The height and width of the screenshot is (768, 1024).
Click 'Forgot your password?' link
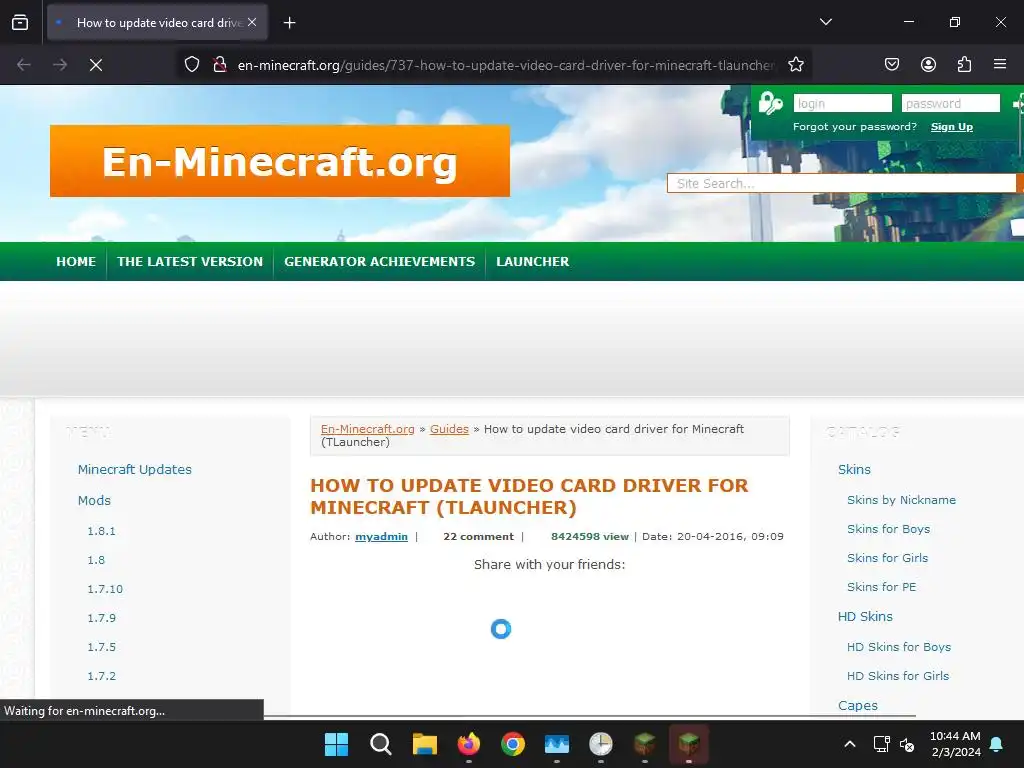click(x=854, y=127)
